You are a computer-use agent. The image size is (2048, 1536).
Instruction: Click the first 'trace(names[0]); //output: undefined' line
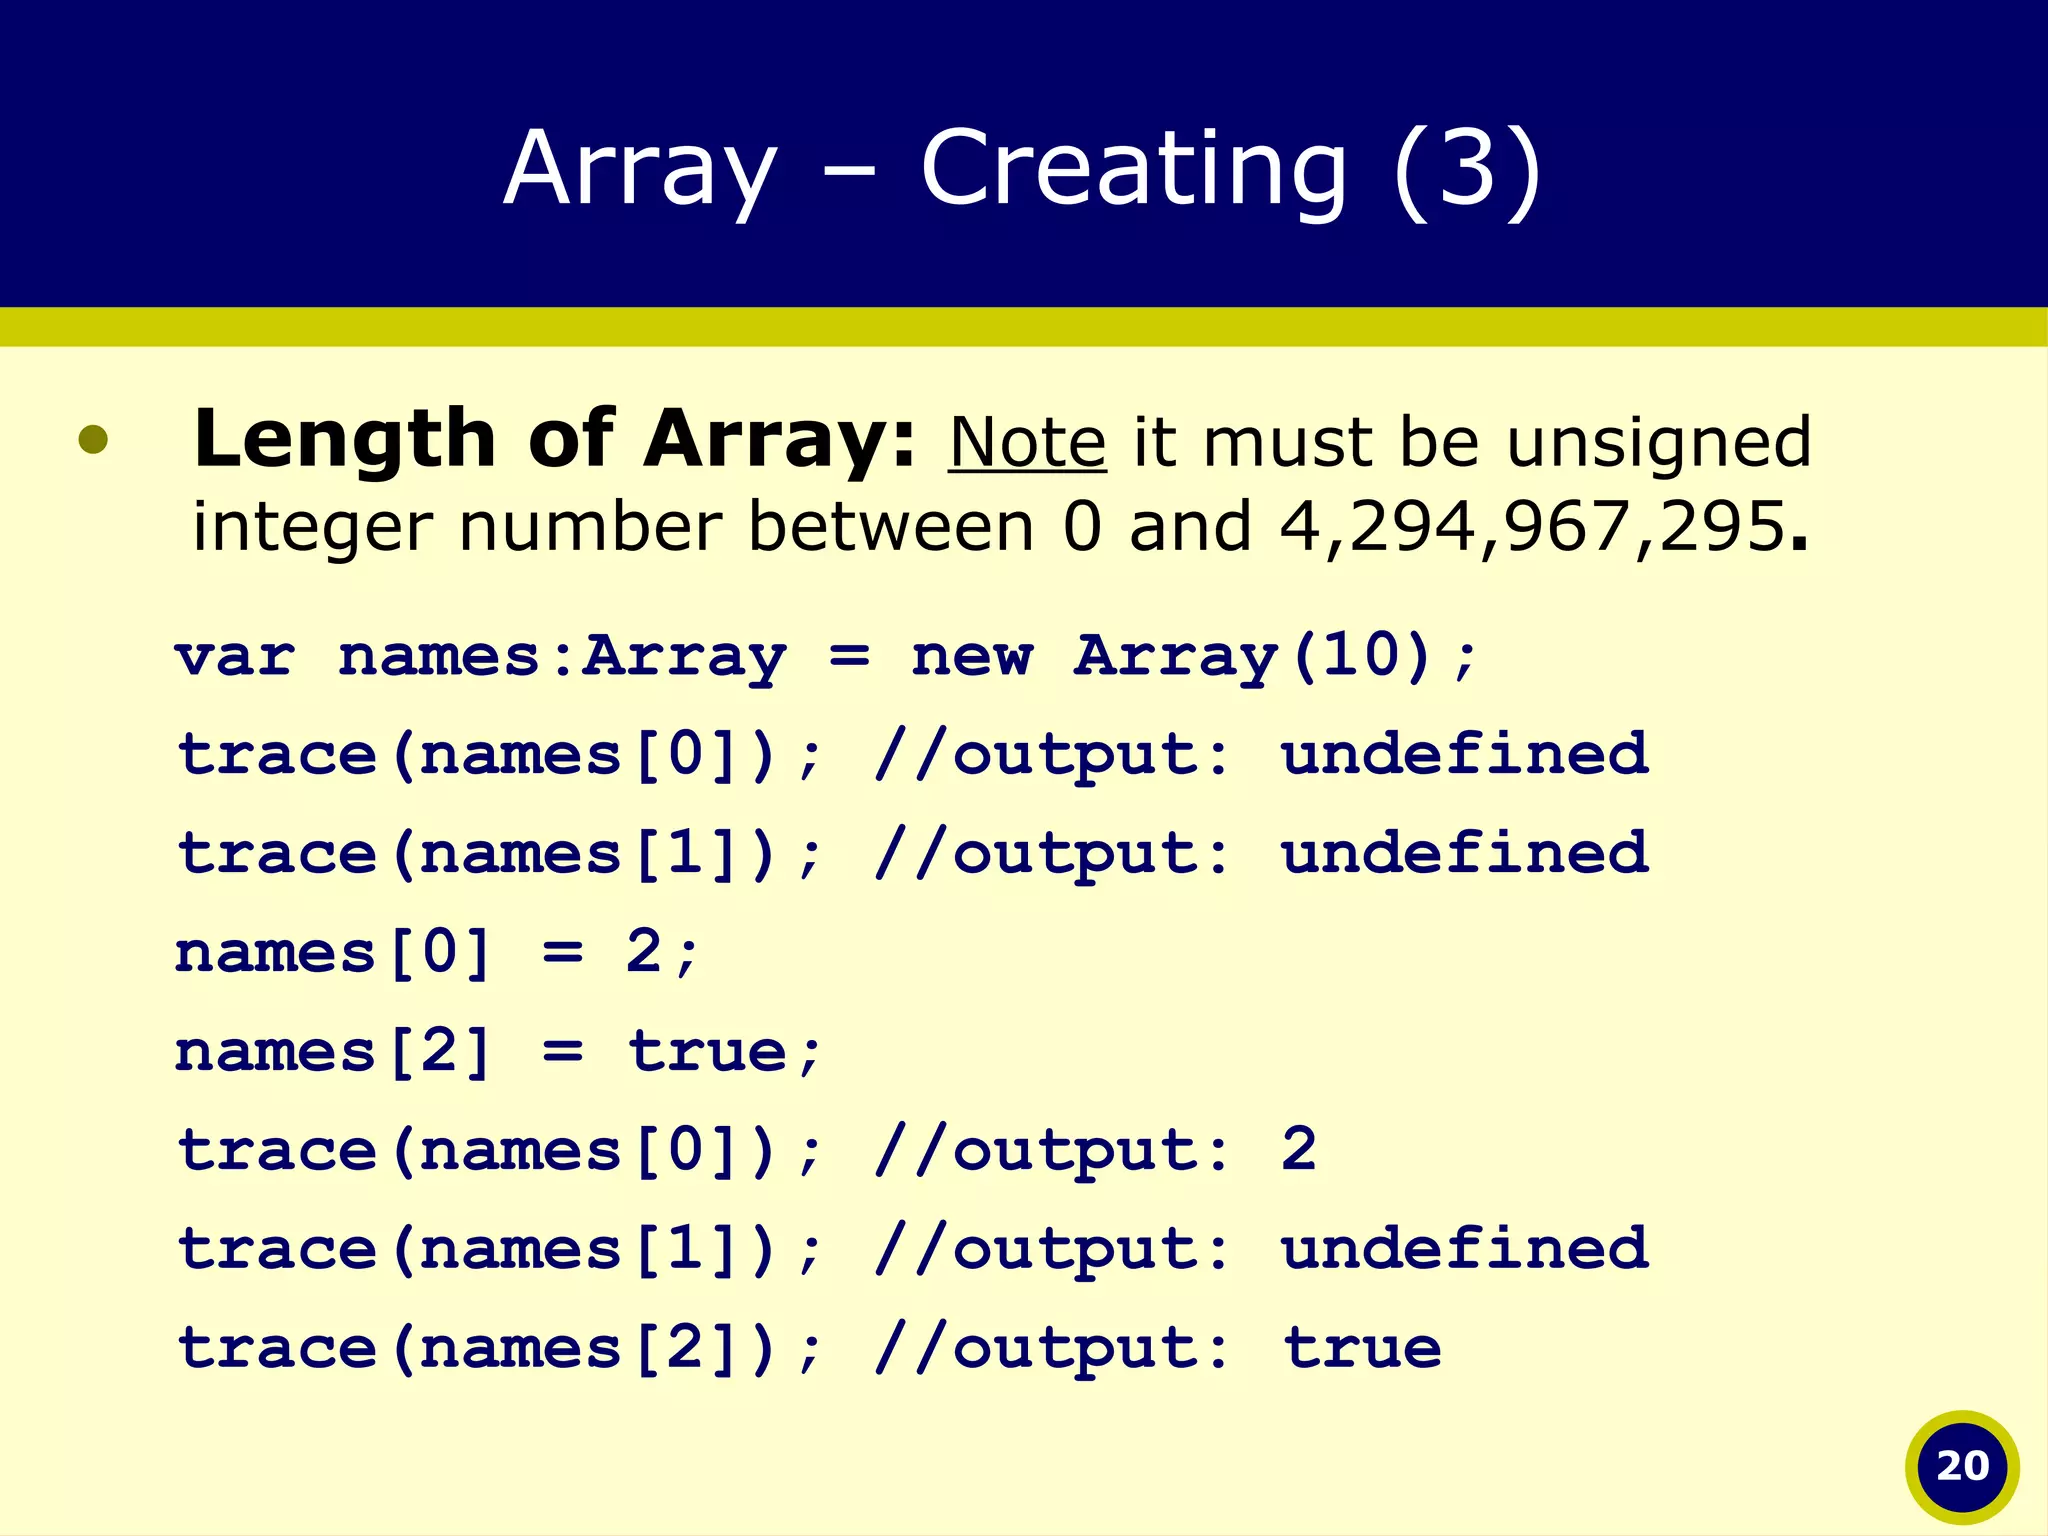coord(912,756)
